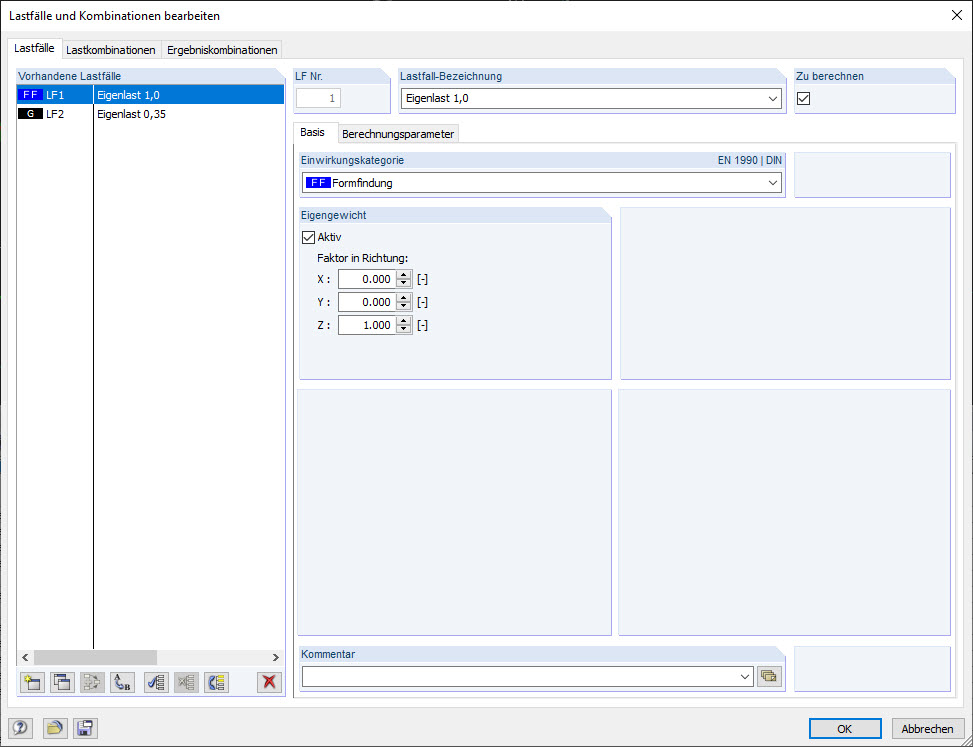Click the EN 1990 | DIN standard label
Screen dimensions: 973x747
point(750,160)
